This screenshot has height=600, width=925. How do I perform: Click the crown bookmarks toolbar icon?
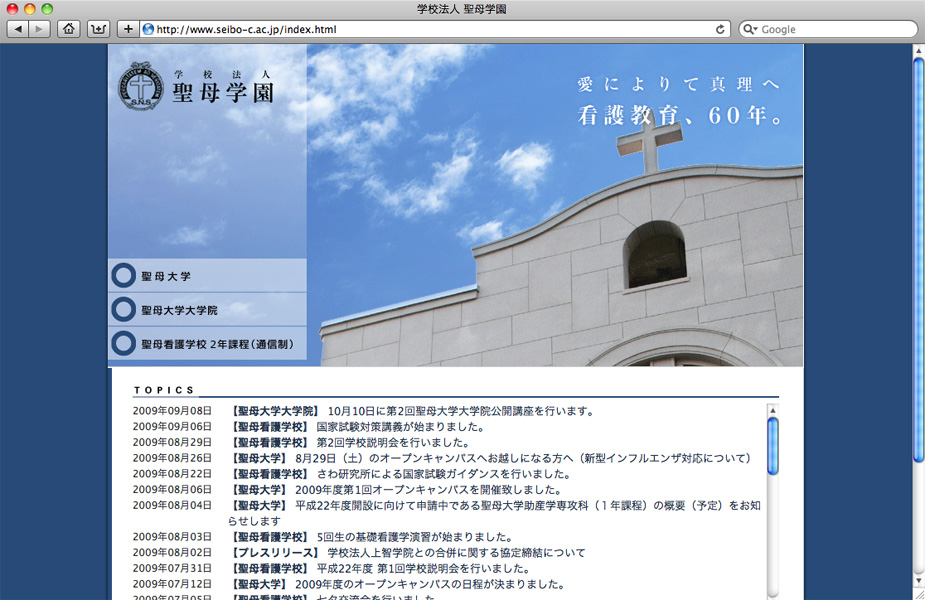tap(98, 29)
